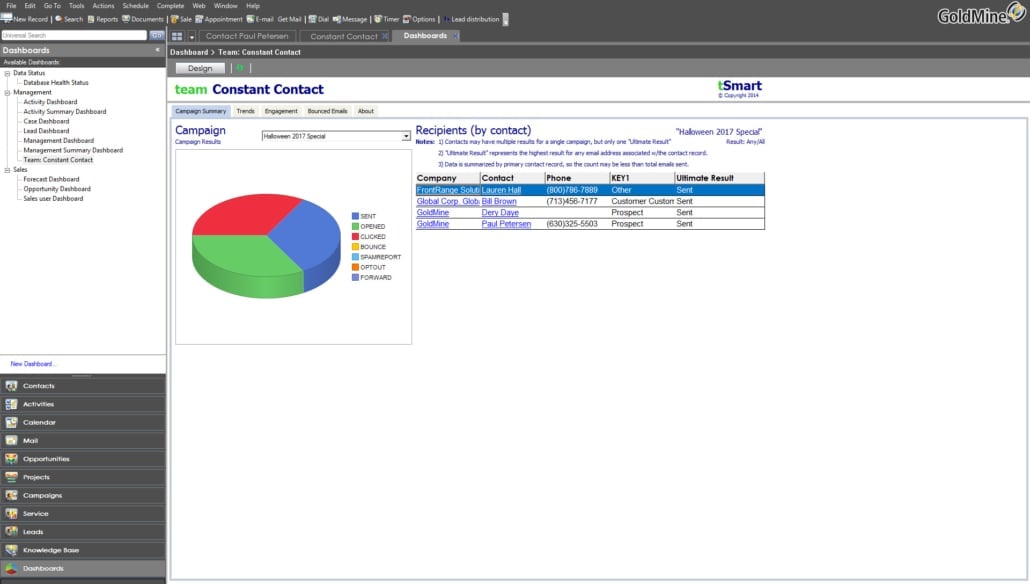Refresh the dashboard with the green icon

[x=240, y=68]
